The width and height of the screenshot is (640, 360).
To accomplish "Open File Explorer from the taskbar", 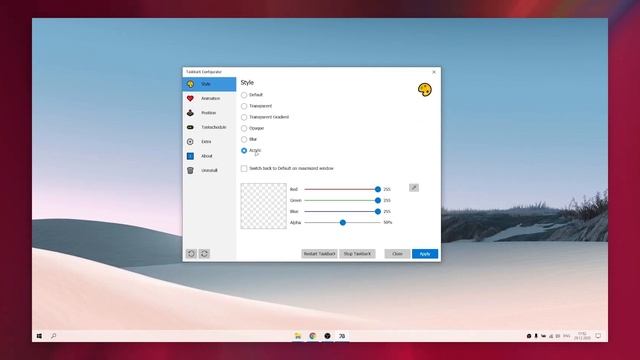I will pyautogui.click(x=298, y=336).
